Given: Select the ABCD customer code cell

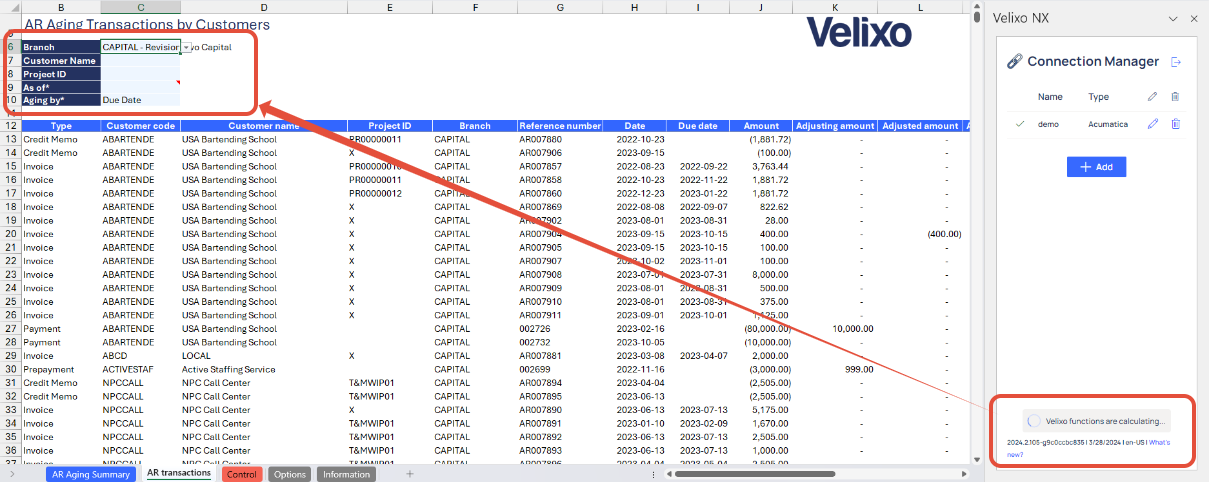Looking at the screenshot, I should [x=140, y=355].
